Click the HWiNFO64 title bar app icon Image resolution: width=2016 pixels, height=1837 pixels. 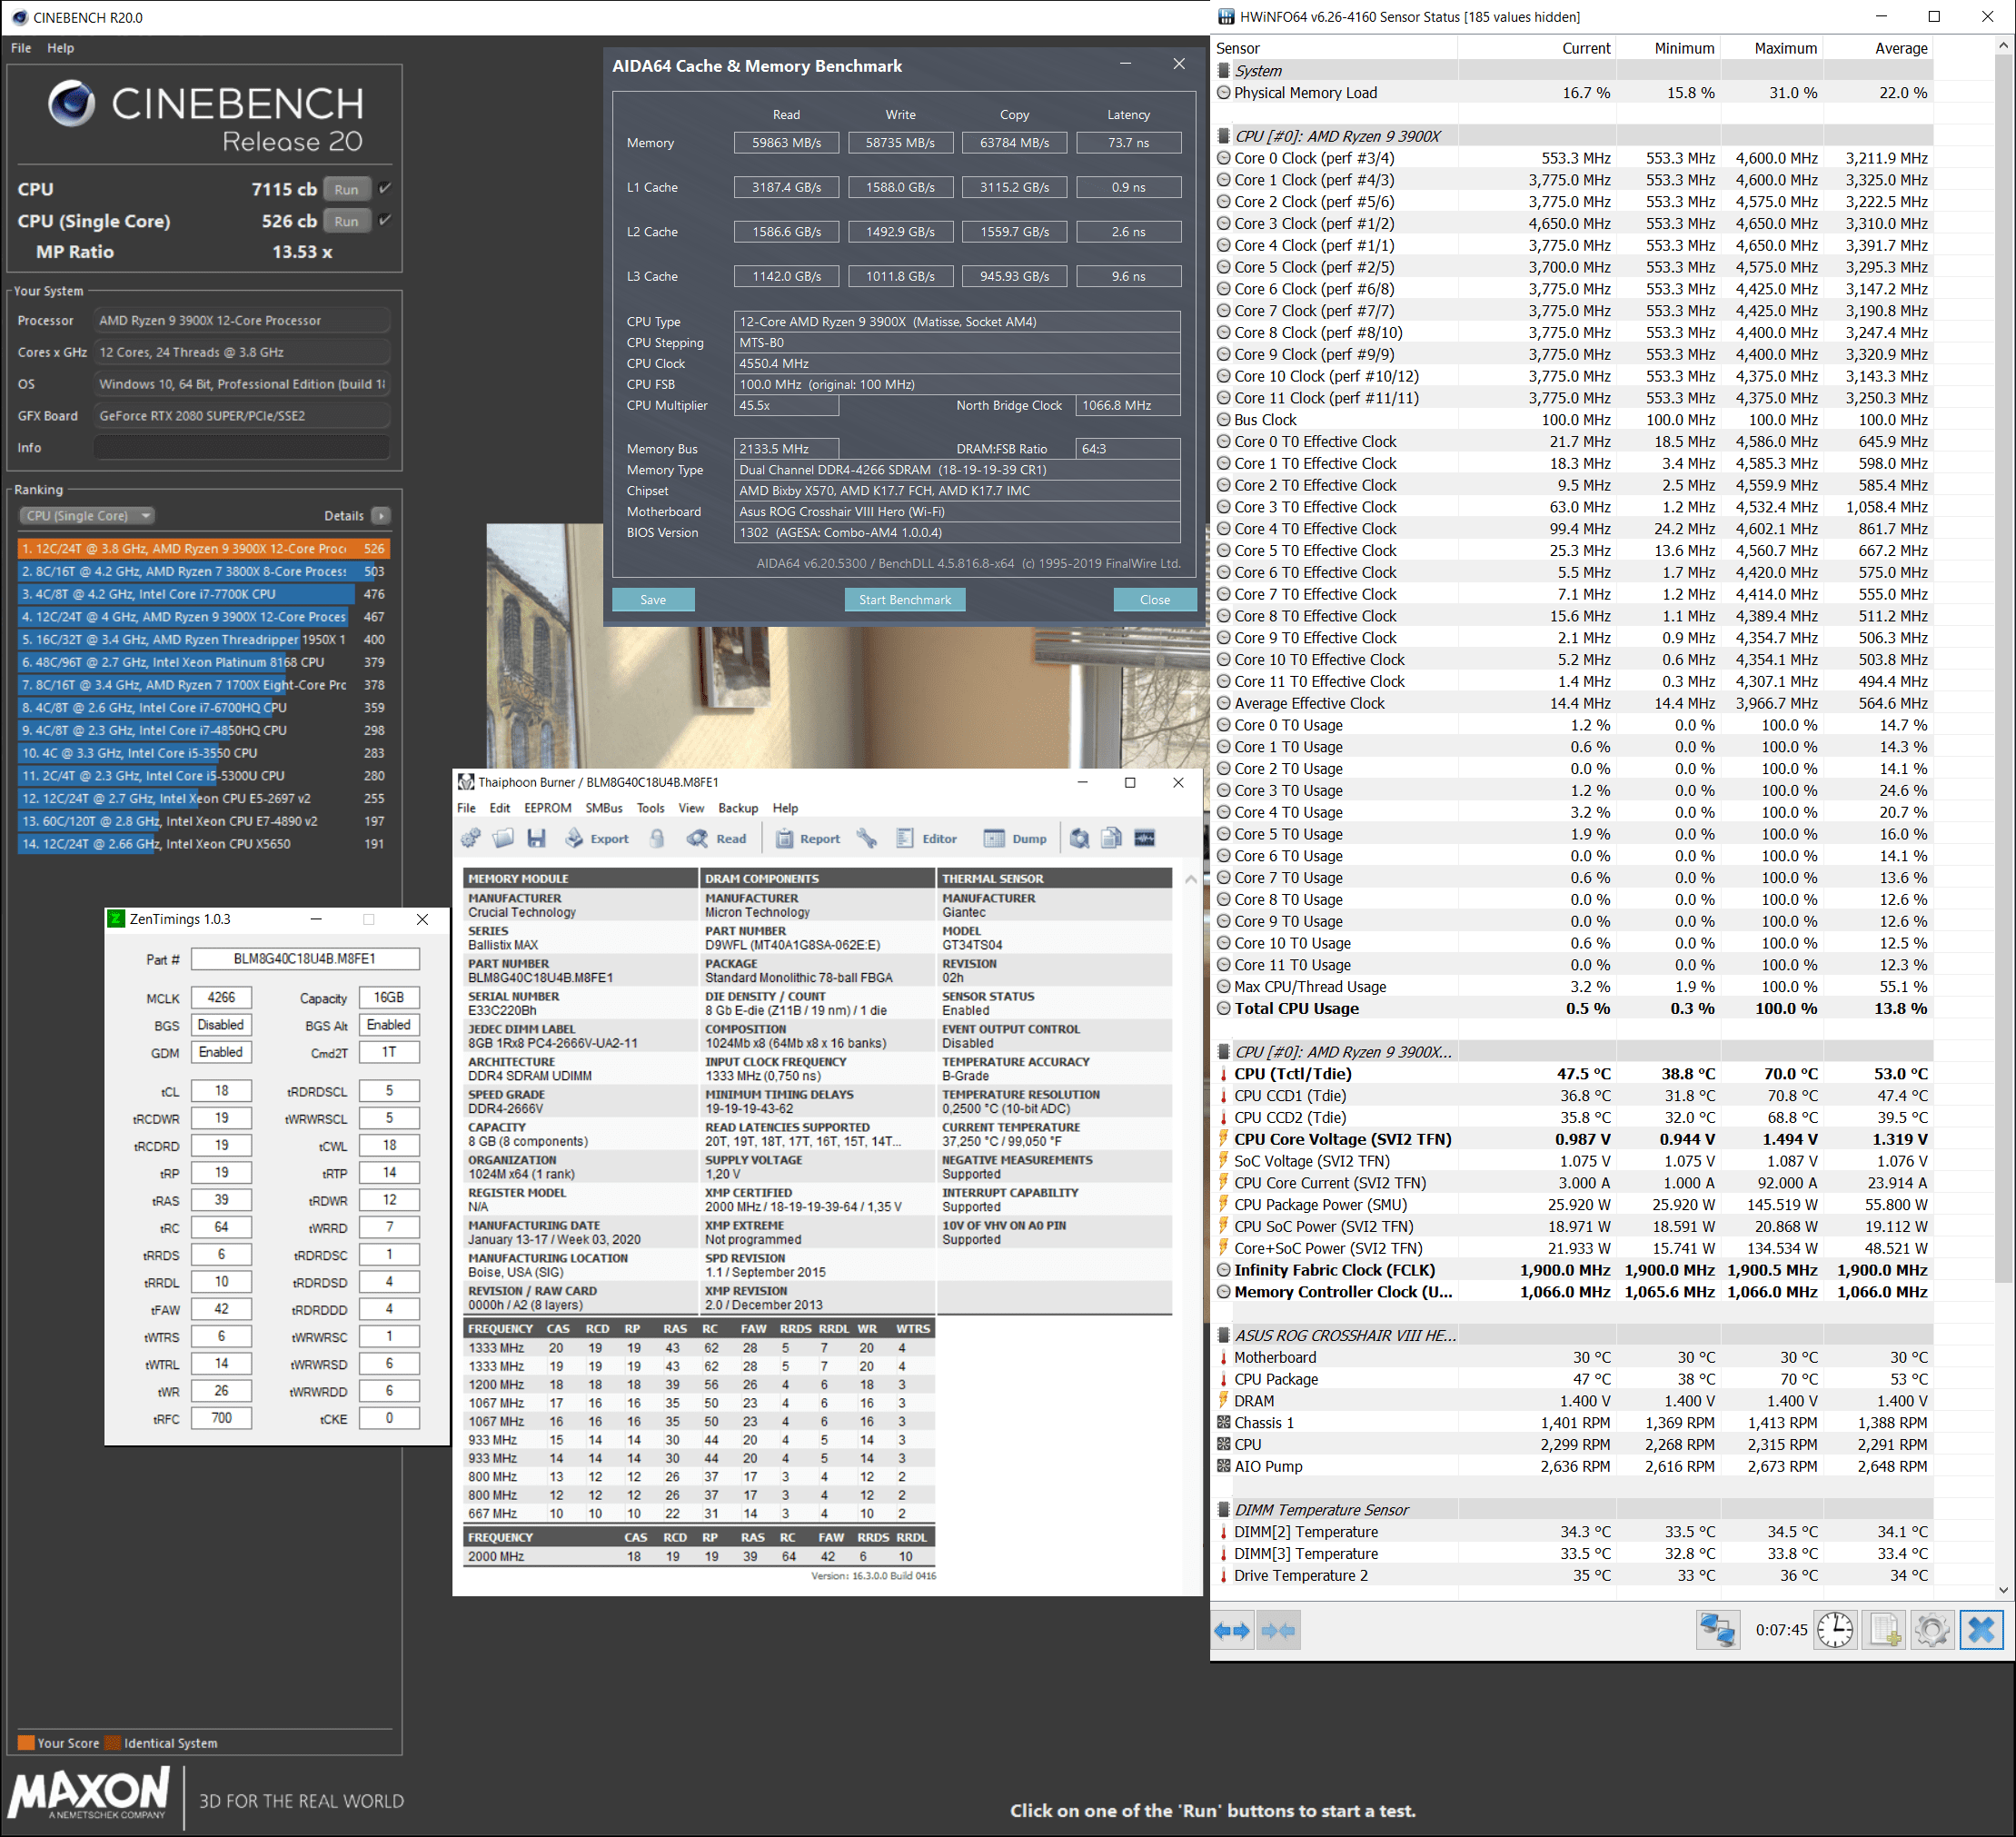[1226, 16]
